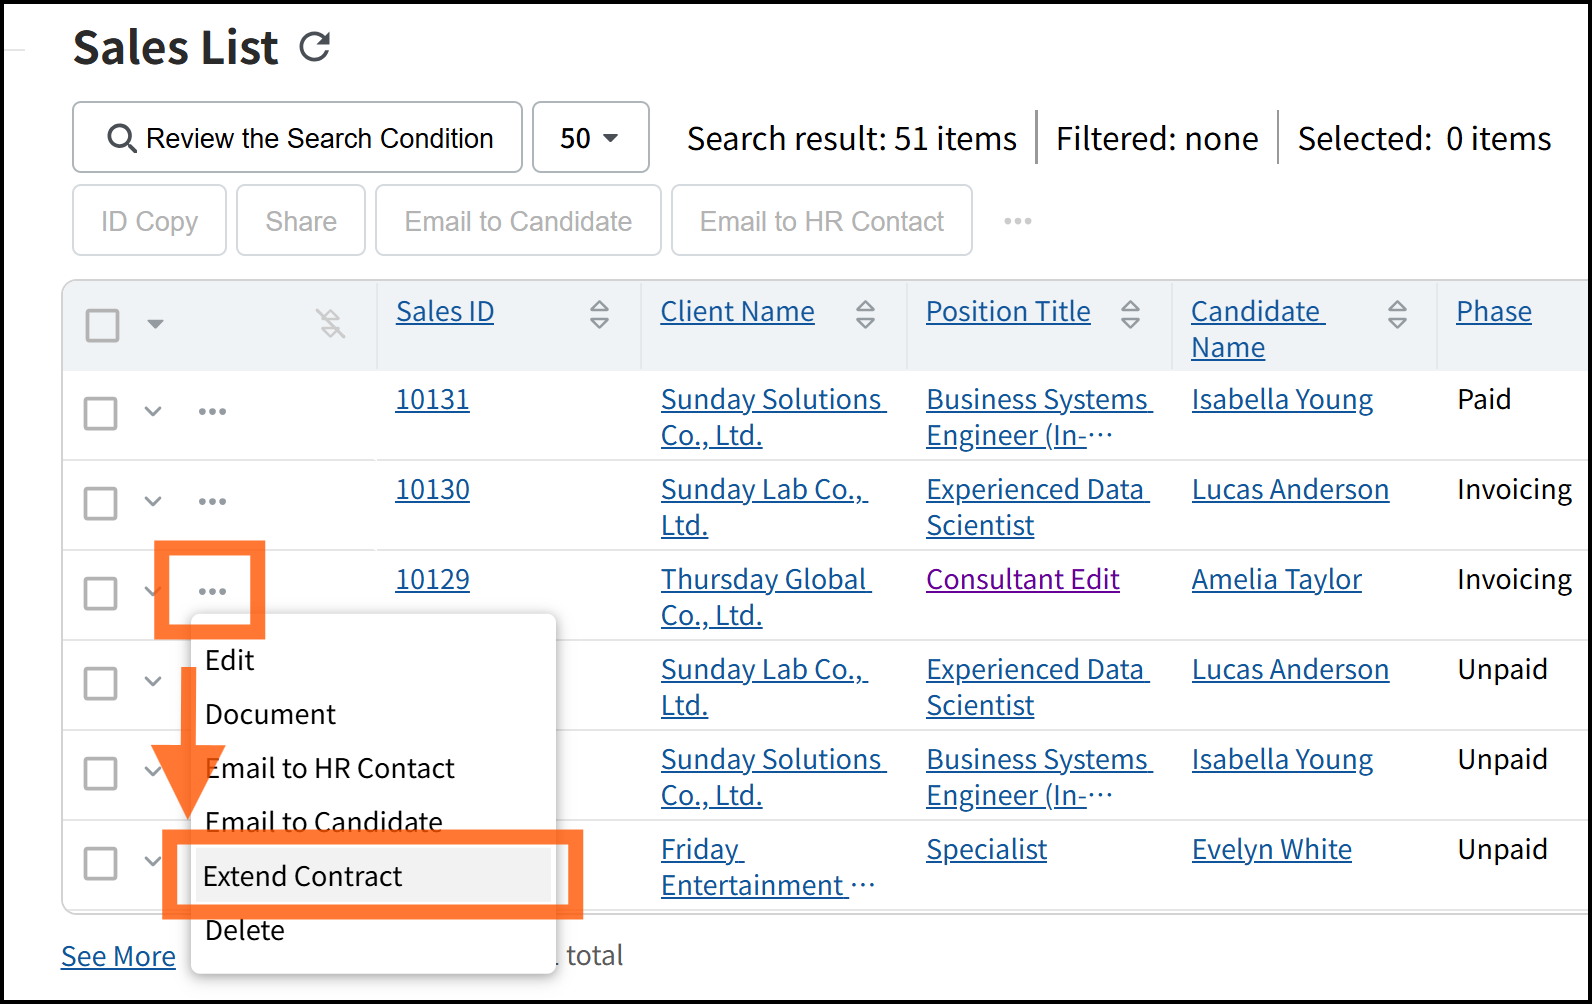1592x1004 pixels.
Task: Choose Extend Contract from the context menu
Action: point(303,876)
